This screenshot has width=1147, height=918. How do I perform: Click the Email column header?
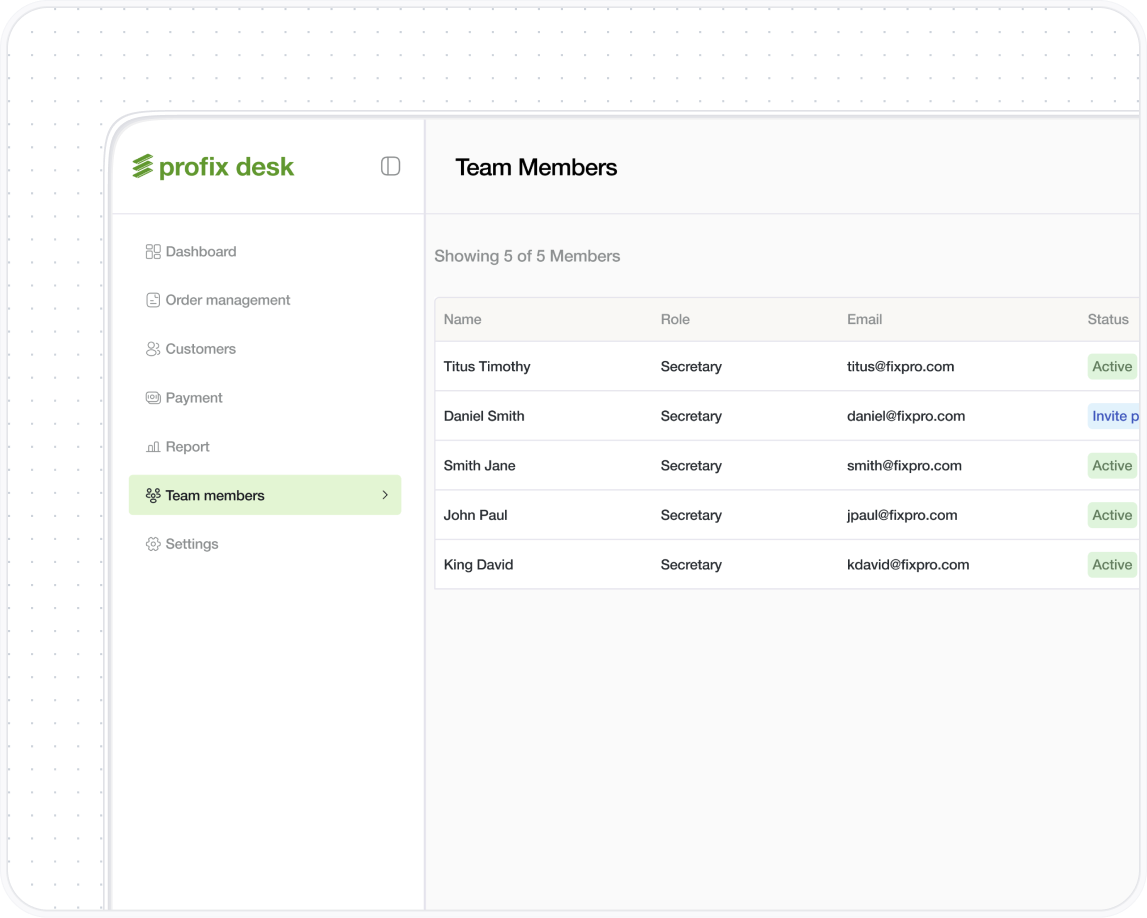[864, 320]
